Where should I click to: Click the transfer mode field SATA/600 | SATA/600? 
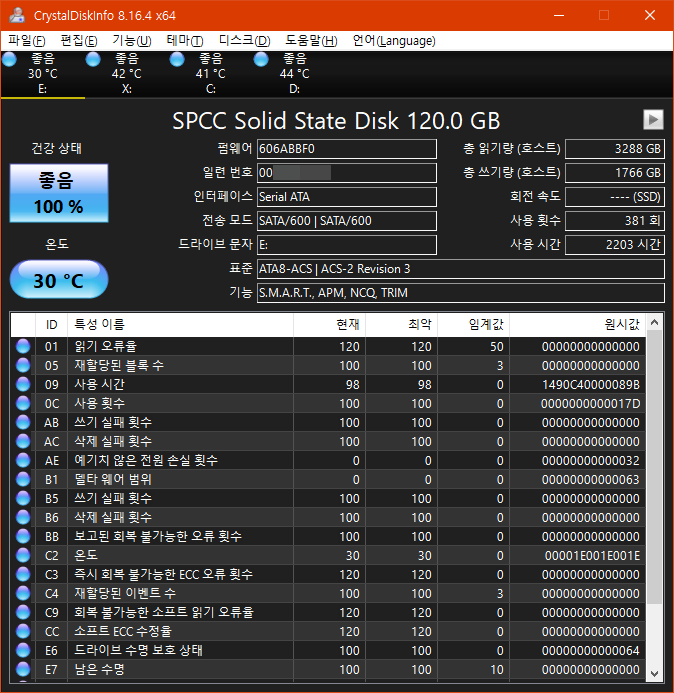347,221
